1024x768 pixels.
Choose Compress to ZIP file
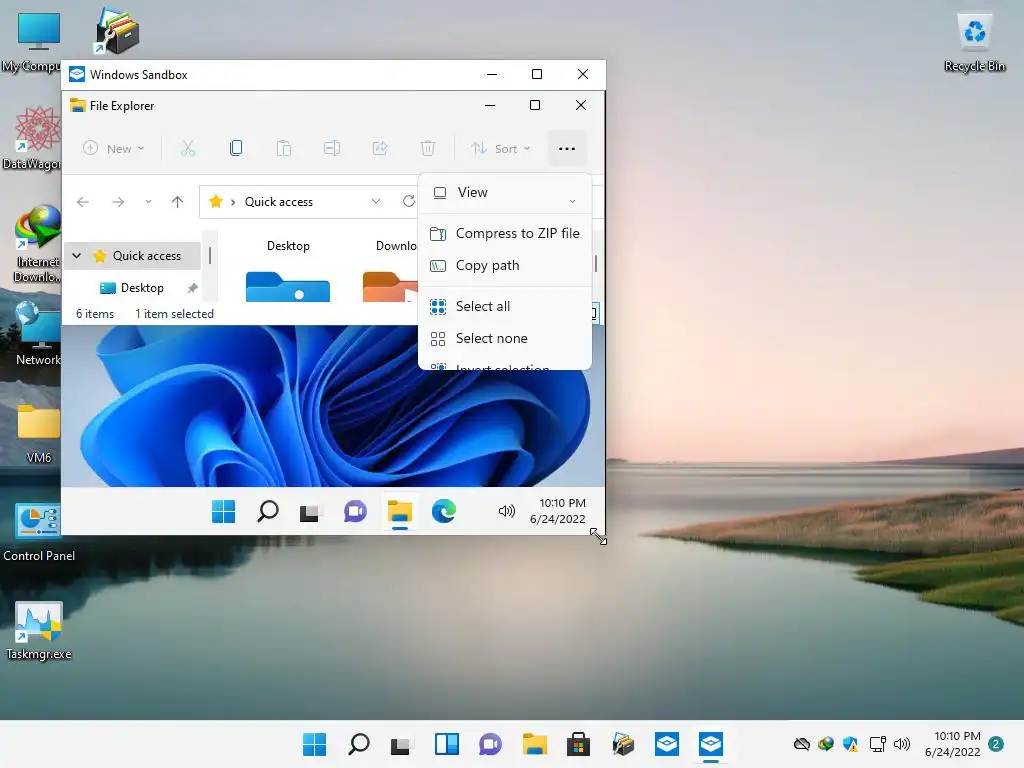click(x=505, y=233)
